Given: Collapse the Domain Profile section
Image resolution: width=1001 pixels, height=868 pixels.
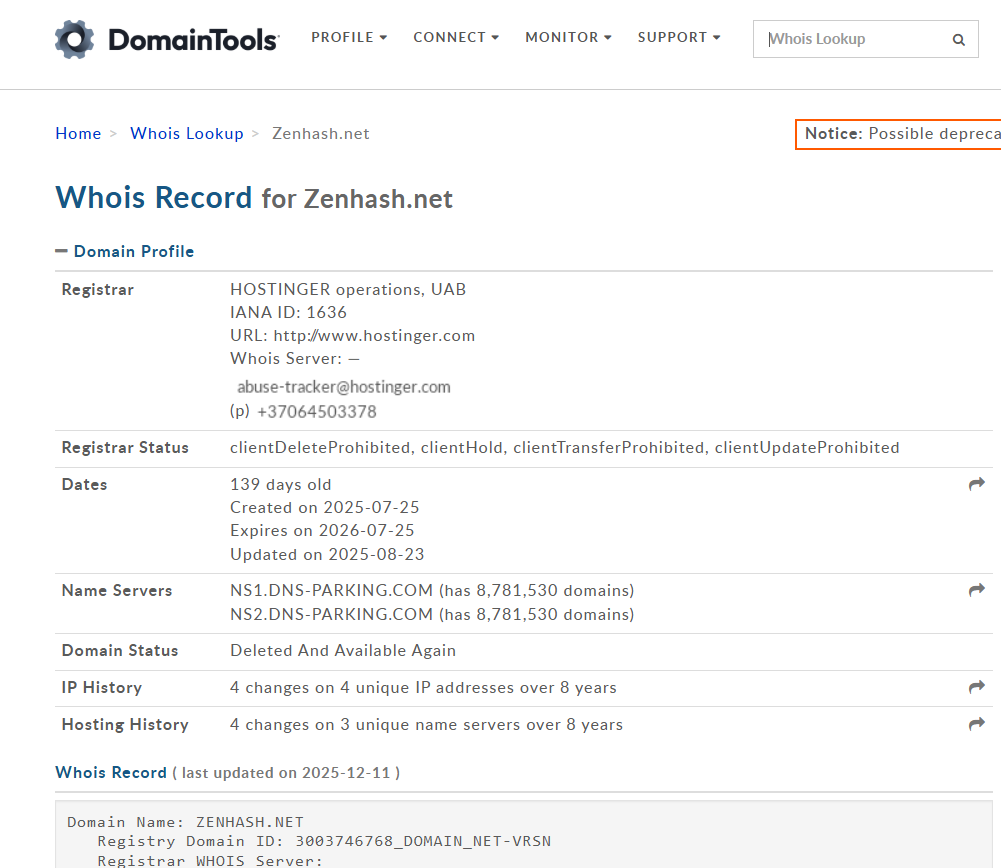Looking at the screenshot, I should tap(133, 252).
